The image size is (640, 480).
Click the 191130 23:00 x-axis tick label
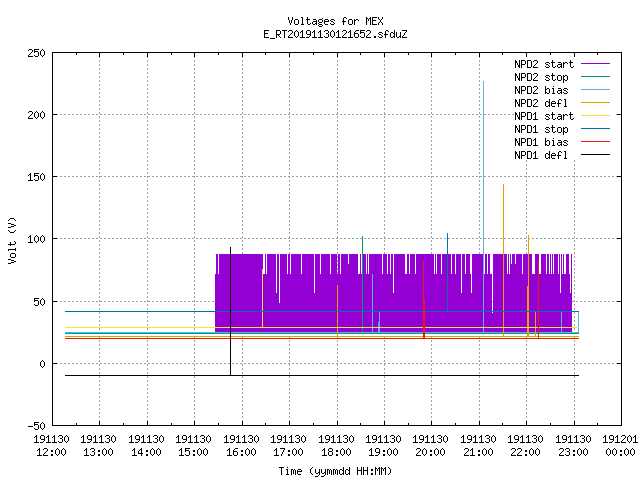click(574, 446)
